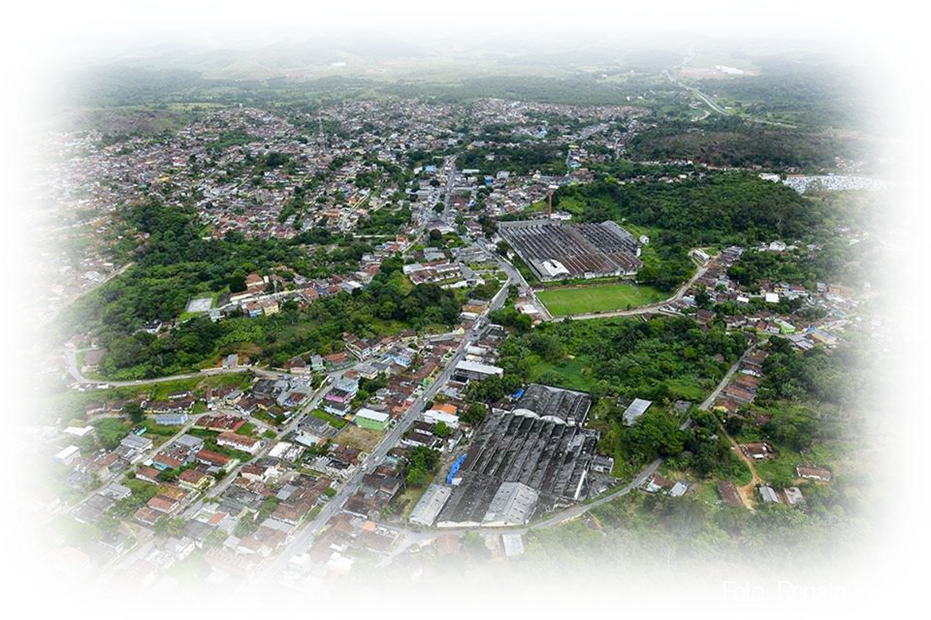Click the white cluster of structures at upper right

(x=835, y=183)
